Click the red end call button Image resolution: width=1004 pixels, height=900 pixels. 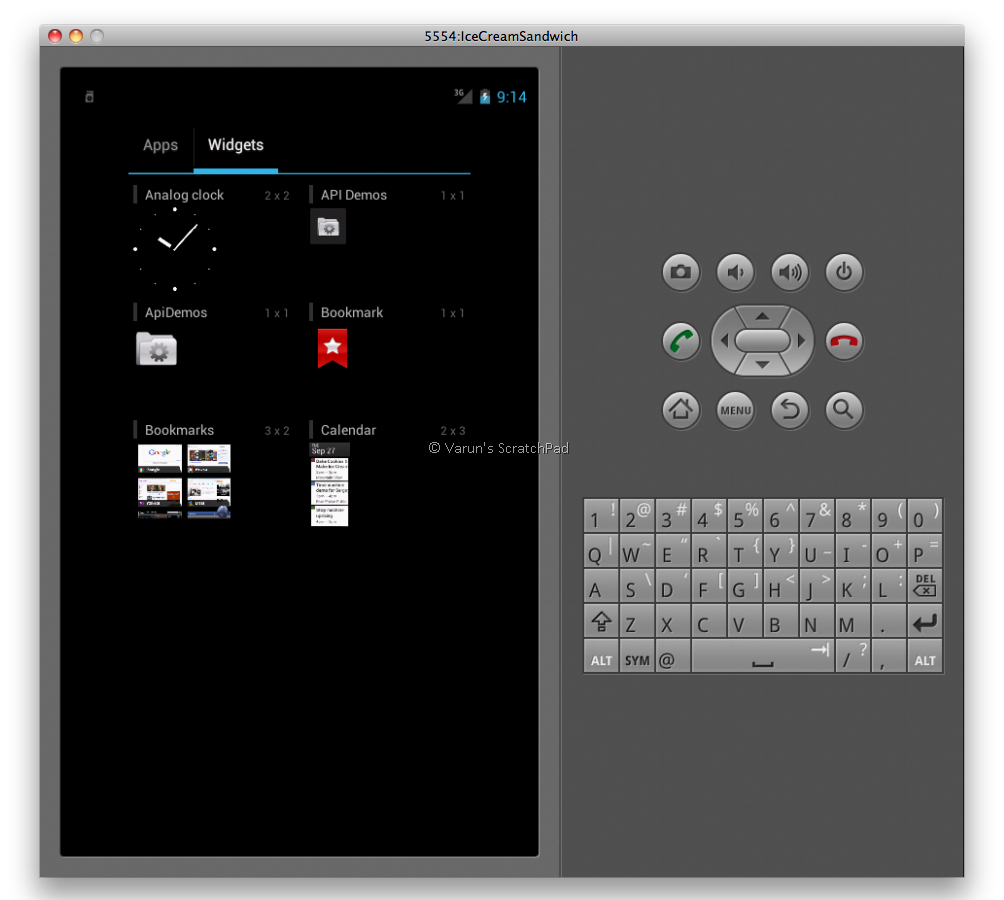[x=844, y=341]
